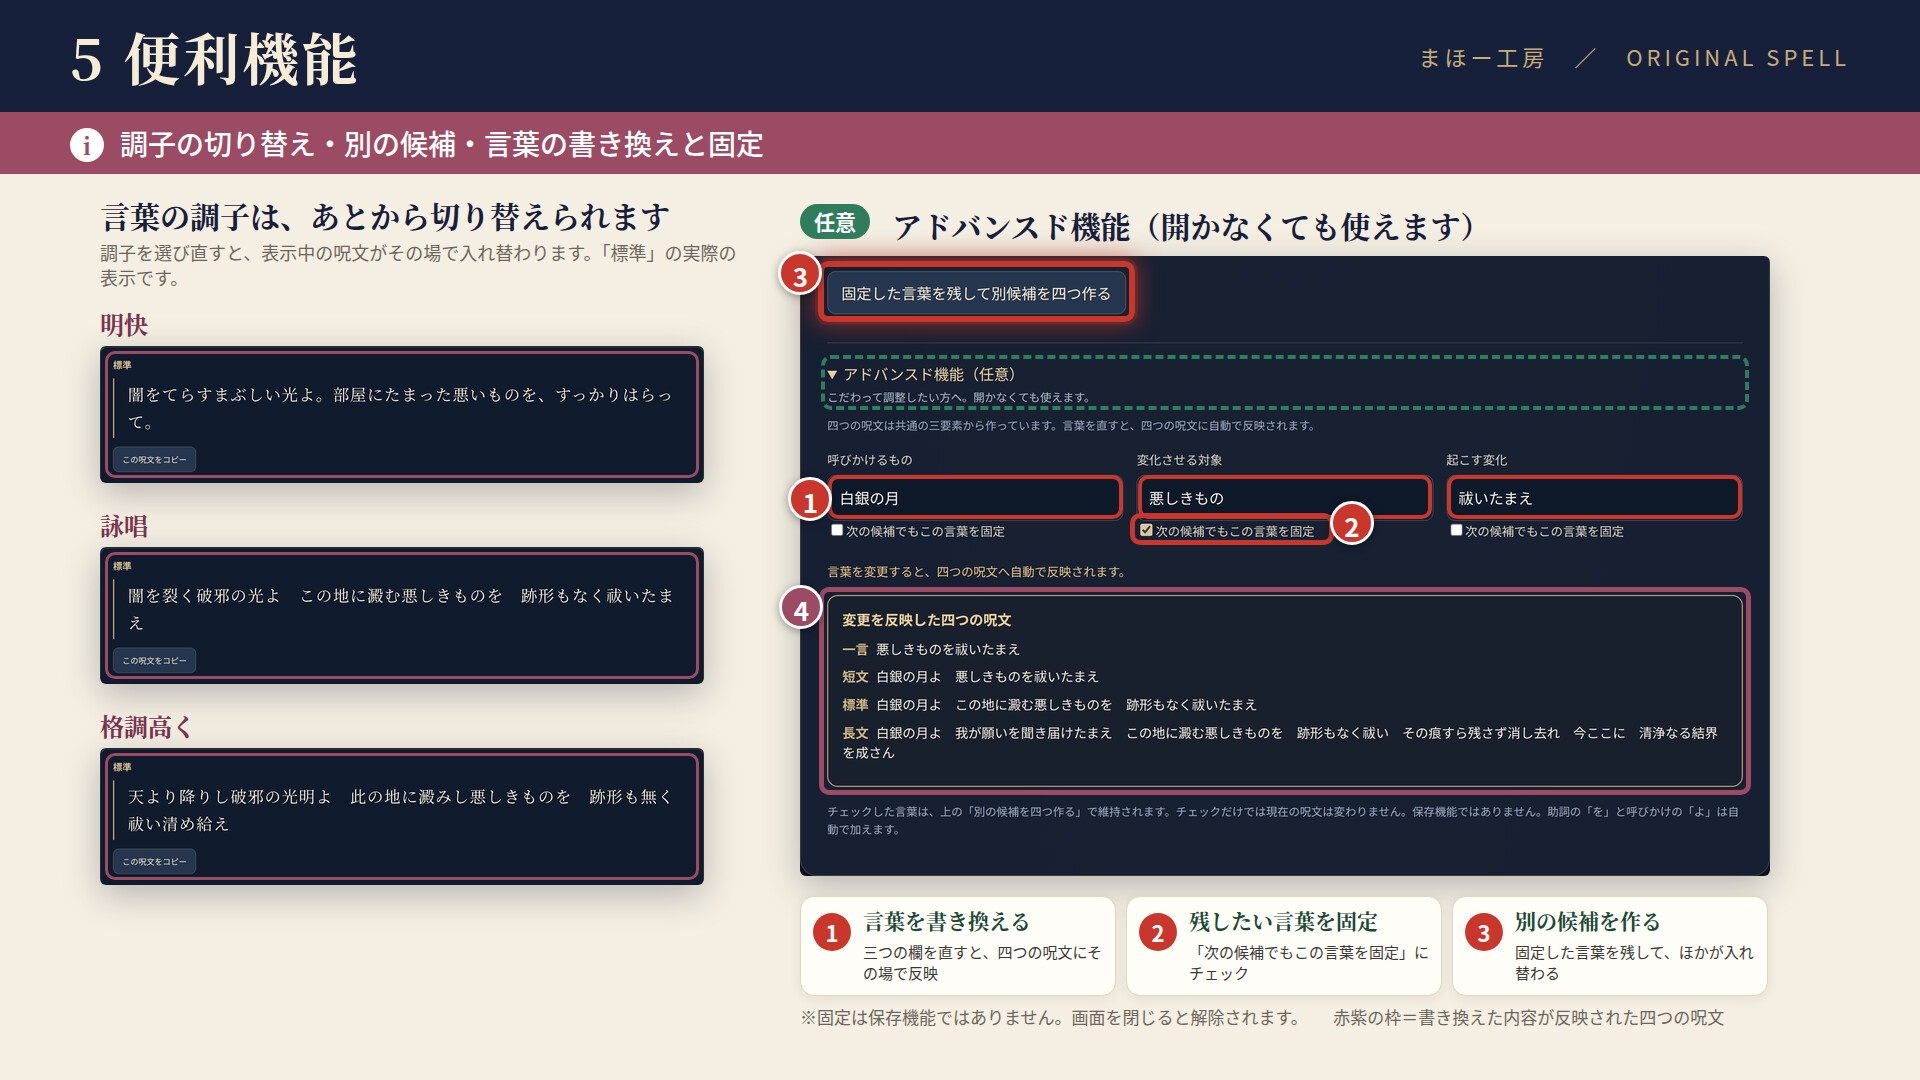The width and height of the screenshot is (1920, 1080).
Task: Click the 言葉を書き換える step card
Action: pos(958,946)
